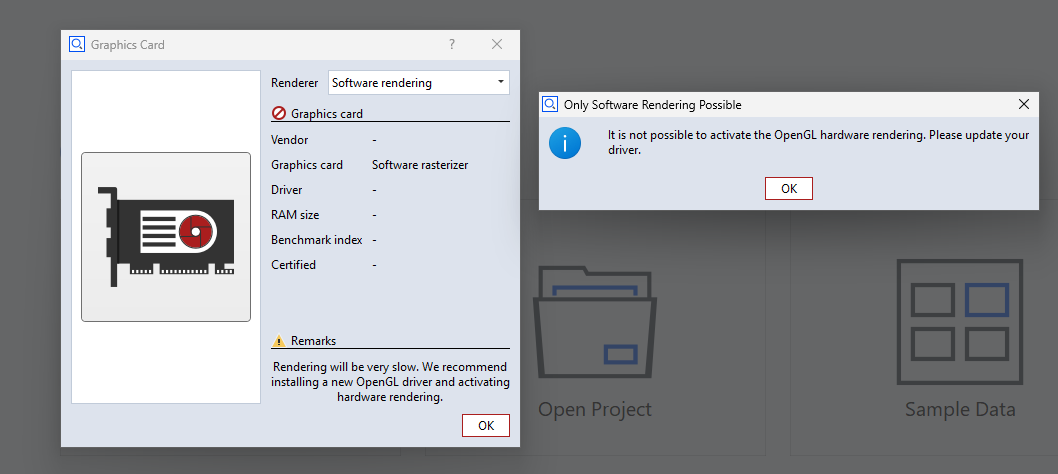
Task: Click the Remarks rendering warning text
Action: (x=390, y=382)
